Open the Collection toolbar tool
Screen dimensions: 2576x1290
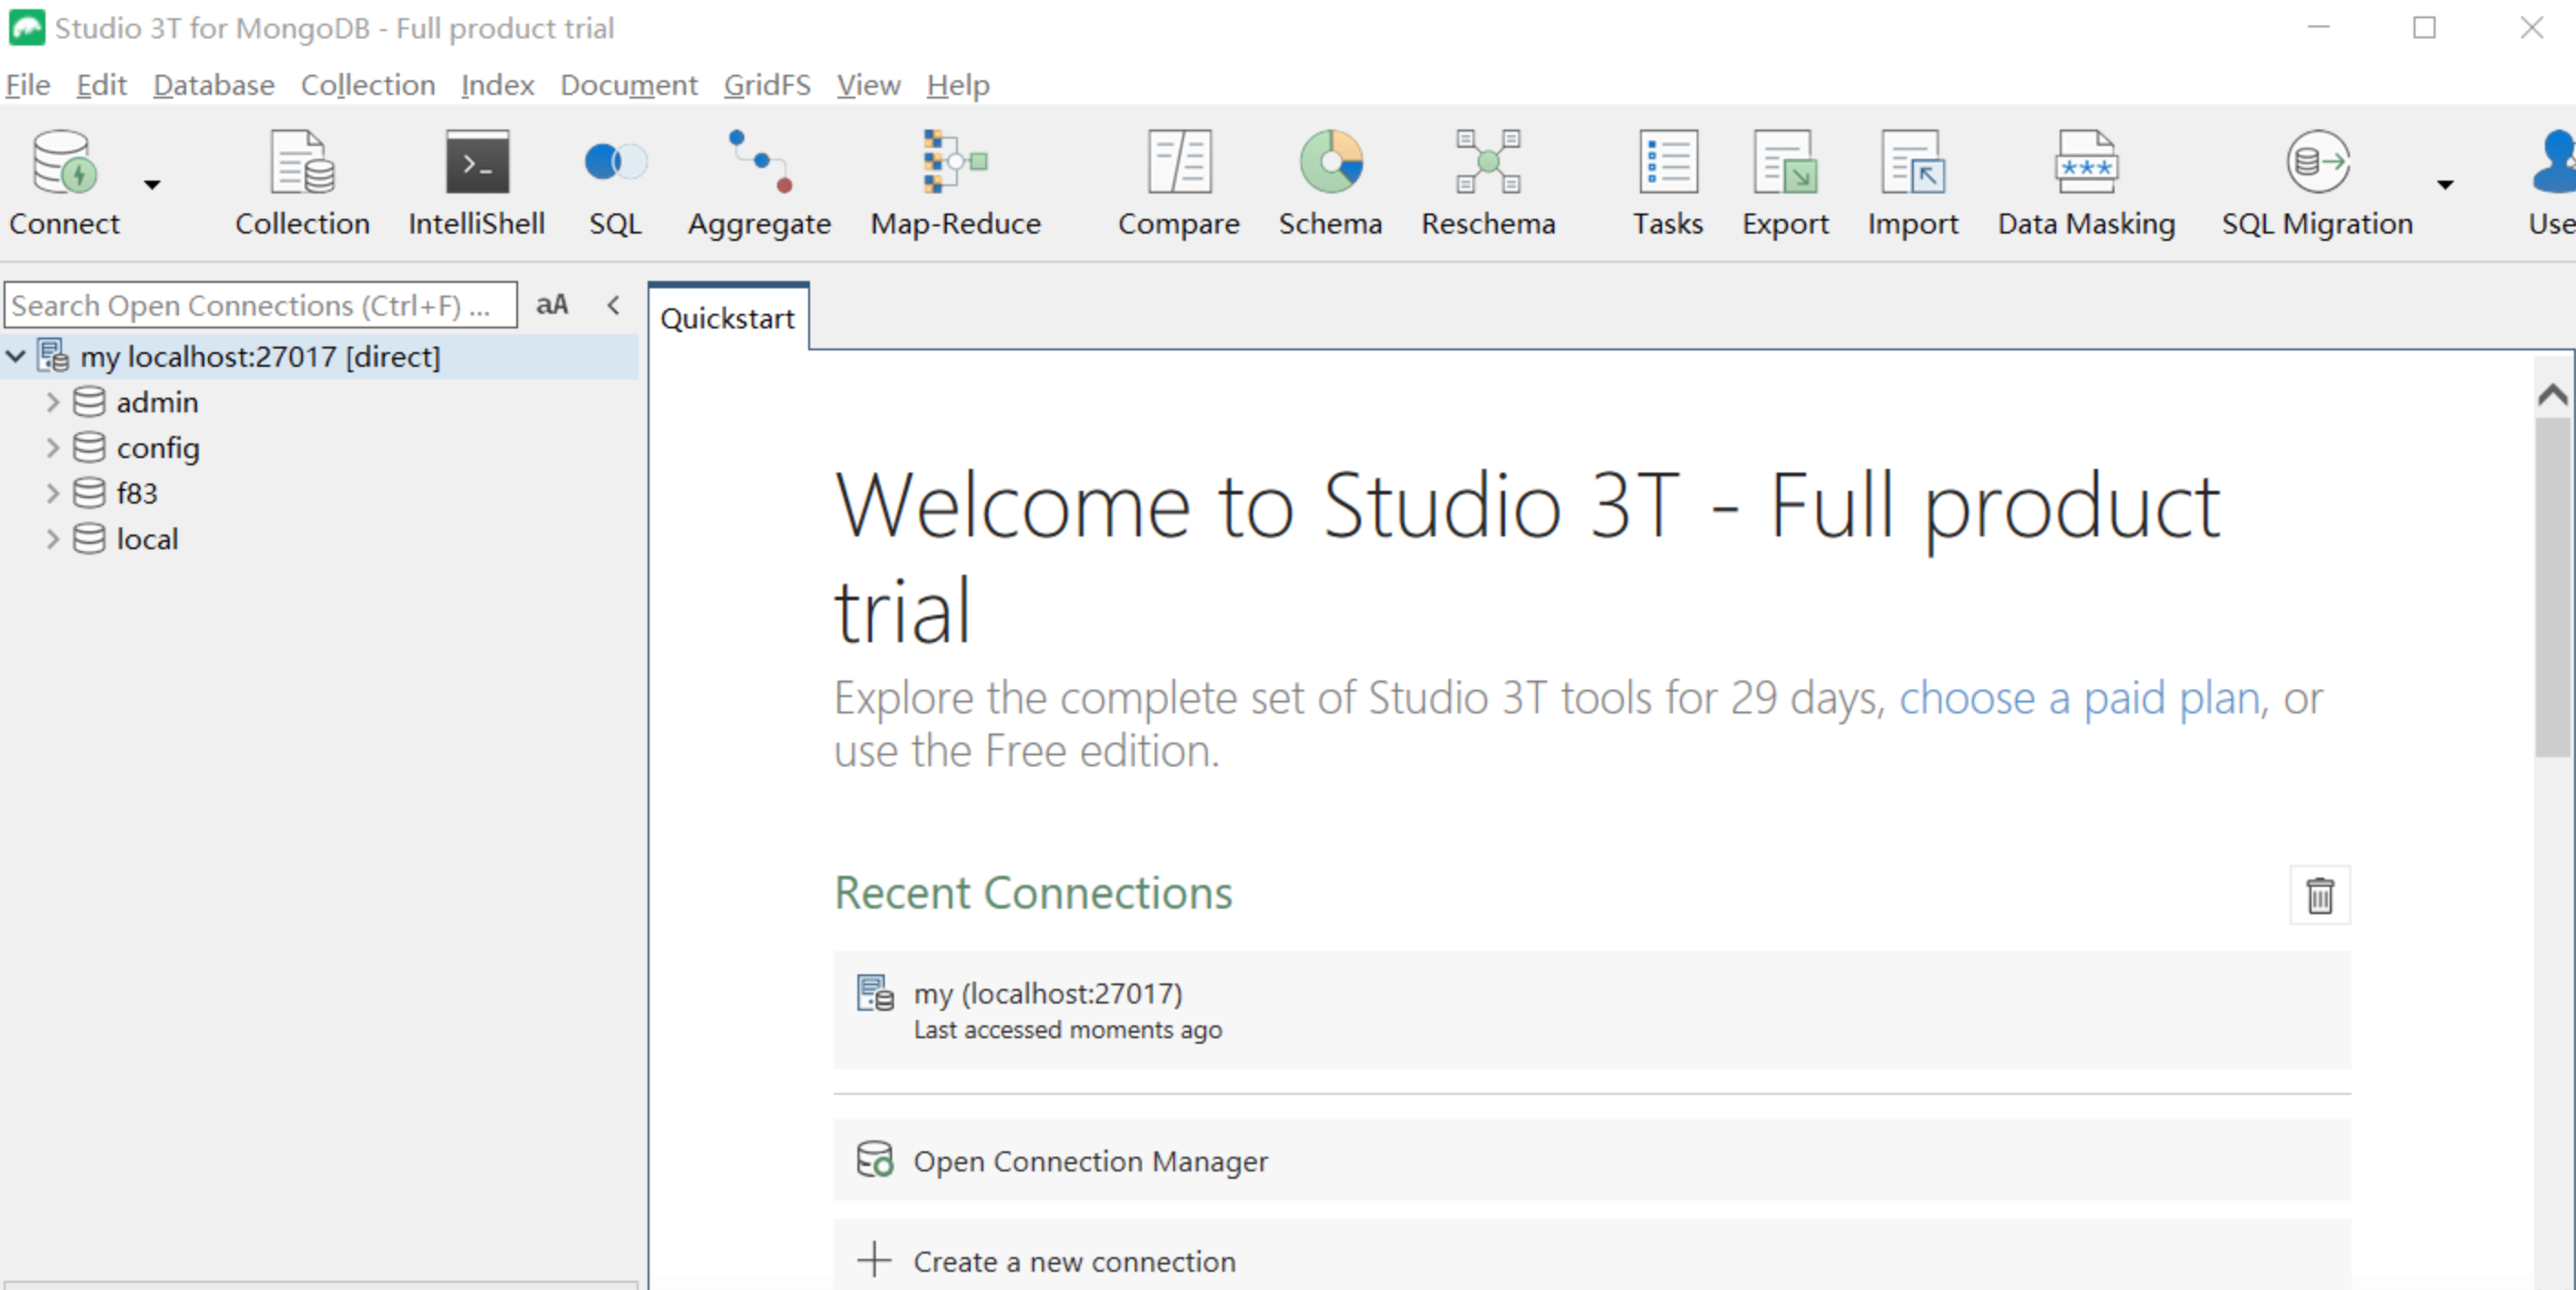(302, 182)
